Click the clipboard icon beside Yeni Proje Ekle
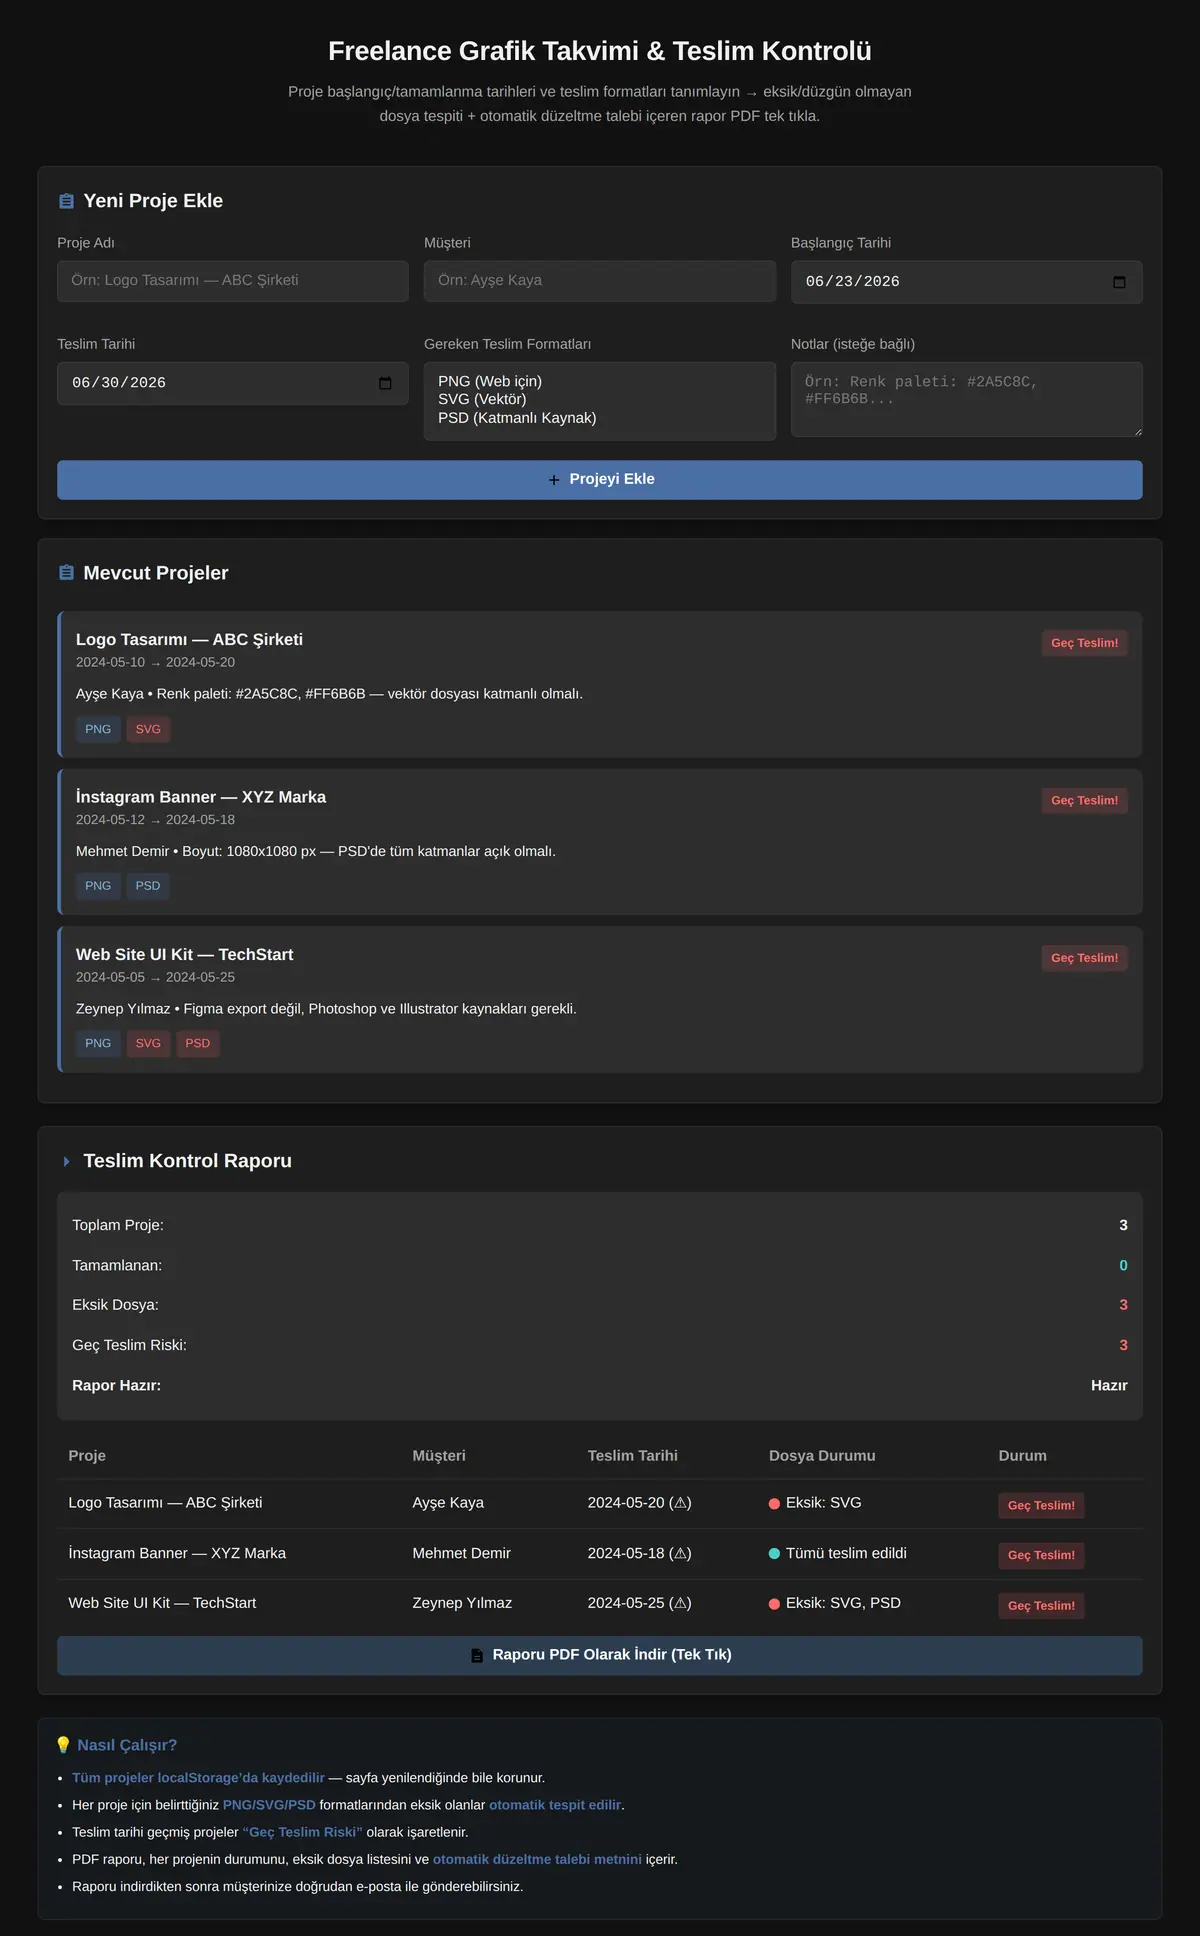1200x1936 pixels. tap(66, 201)
